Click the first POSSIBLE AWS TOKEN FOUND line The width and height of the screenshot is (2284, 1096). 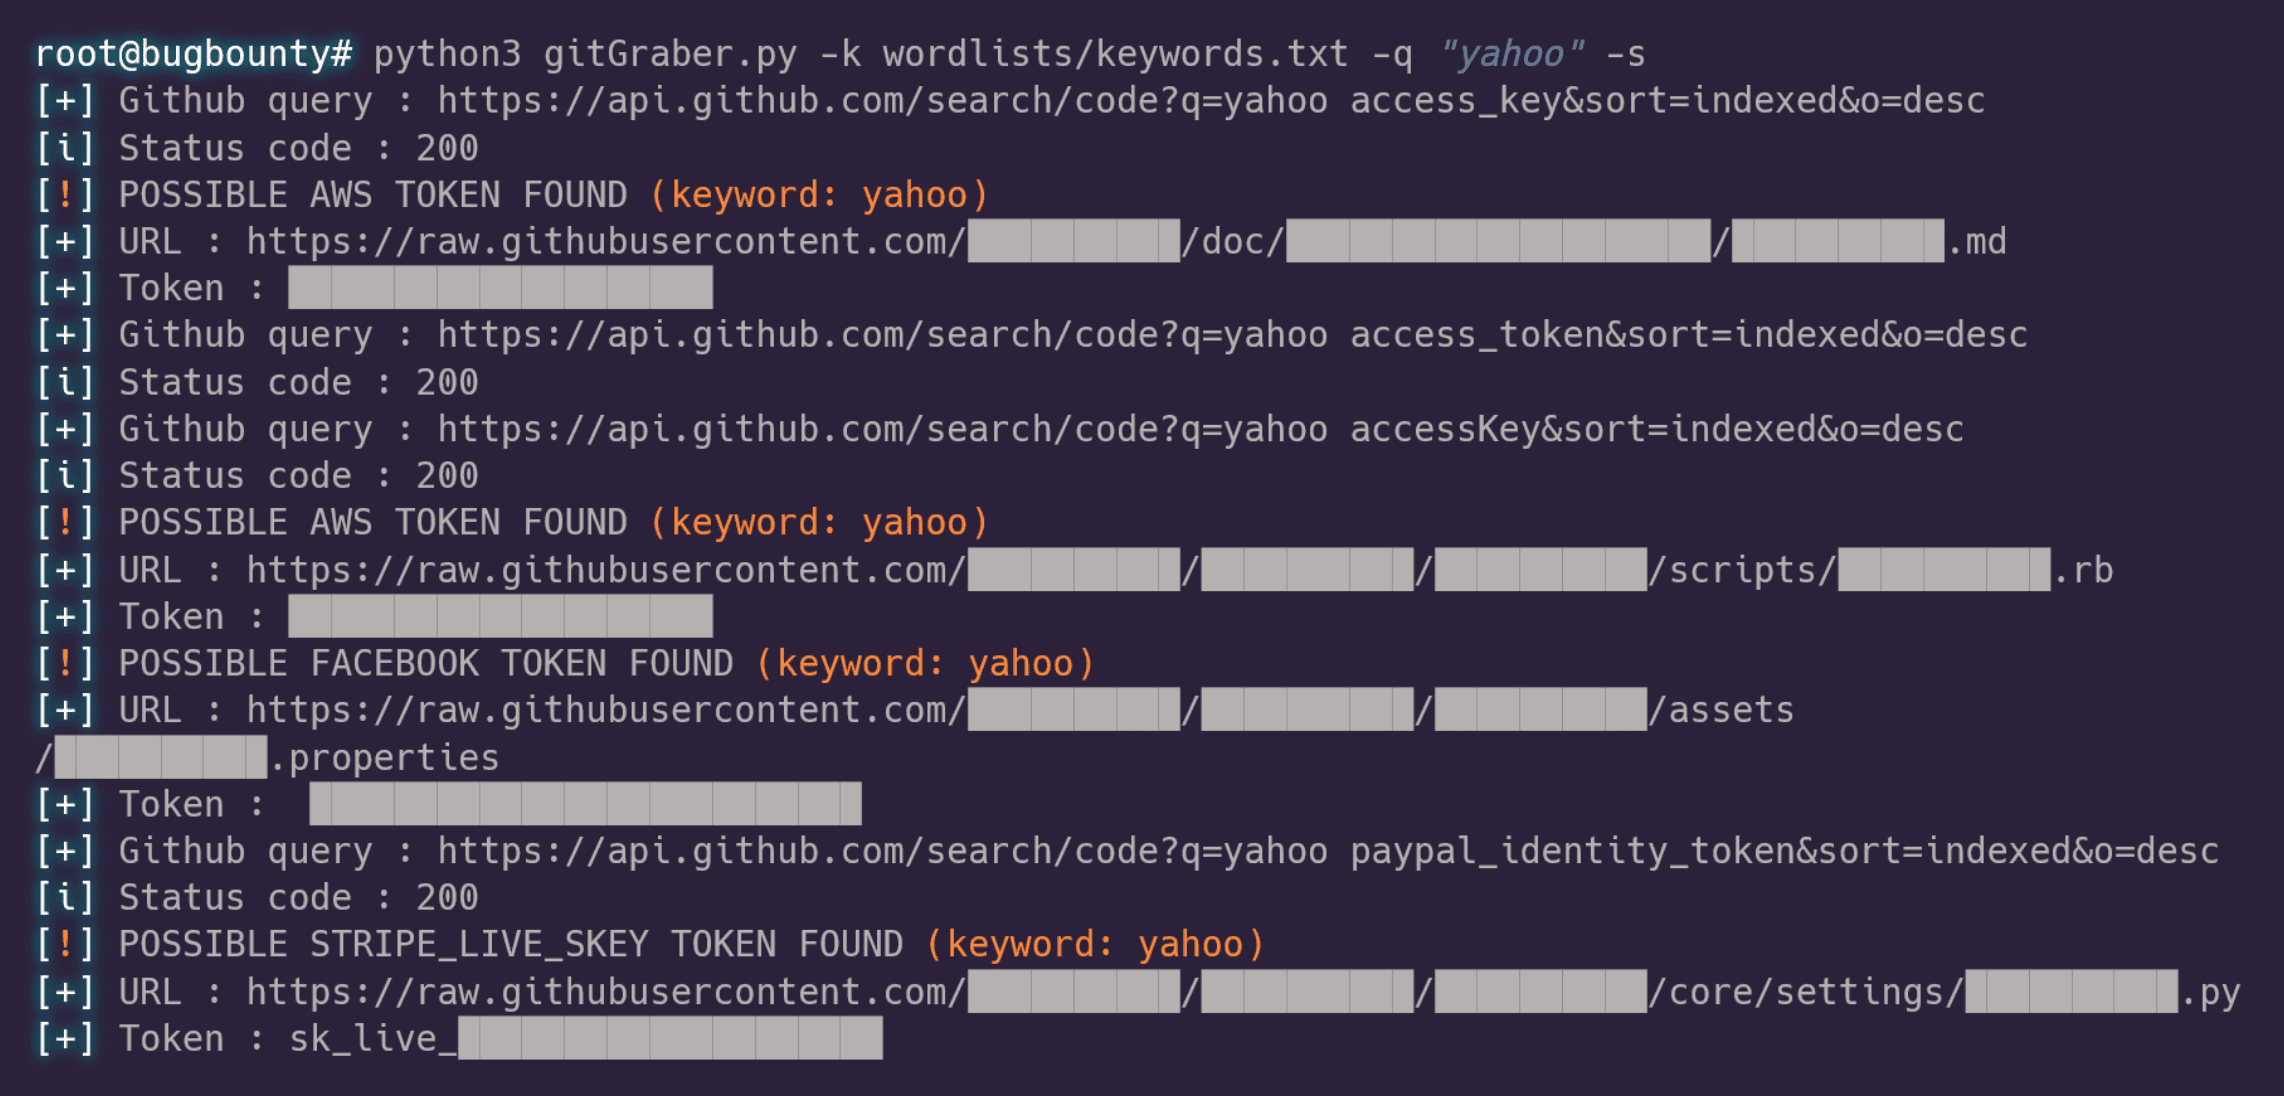point(512,194)
